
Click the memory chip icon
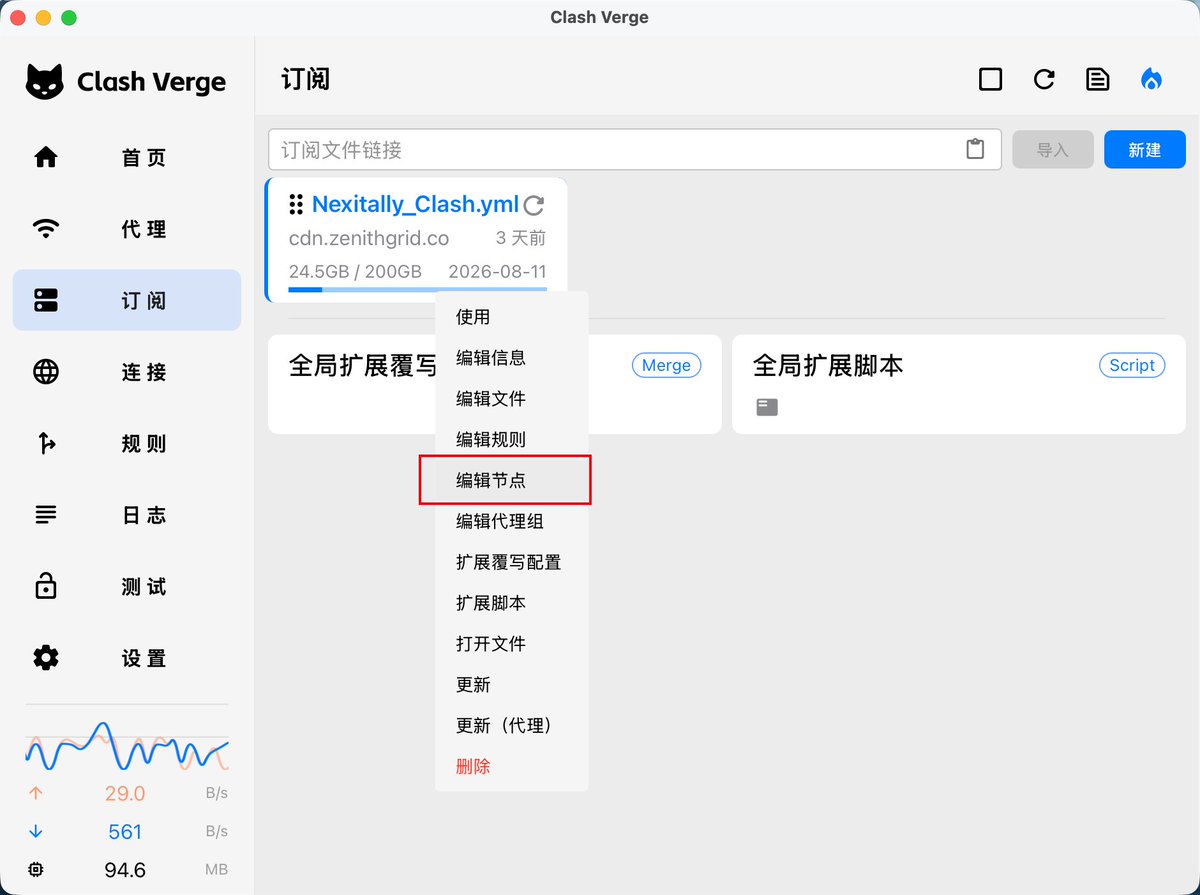pos(36,870)
